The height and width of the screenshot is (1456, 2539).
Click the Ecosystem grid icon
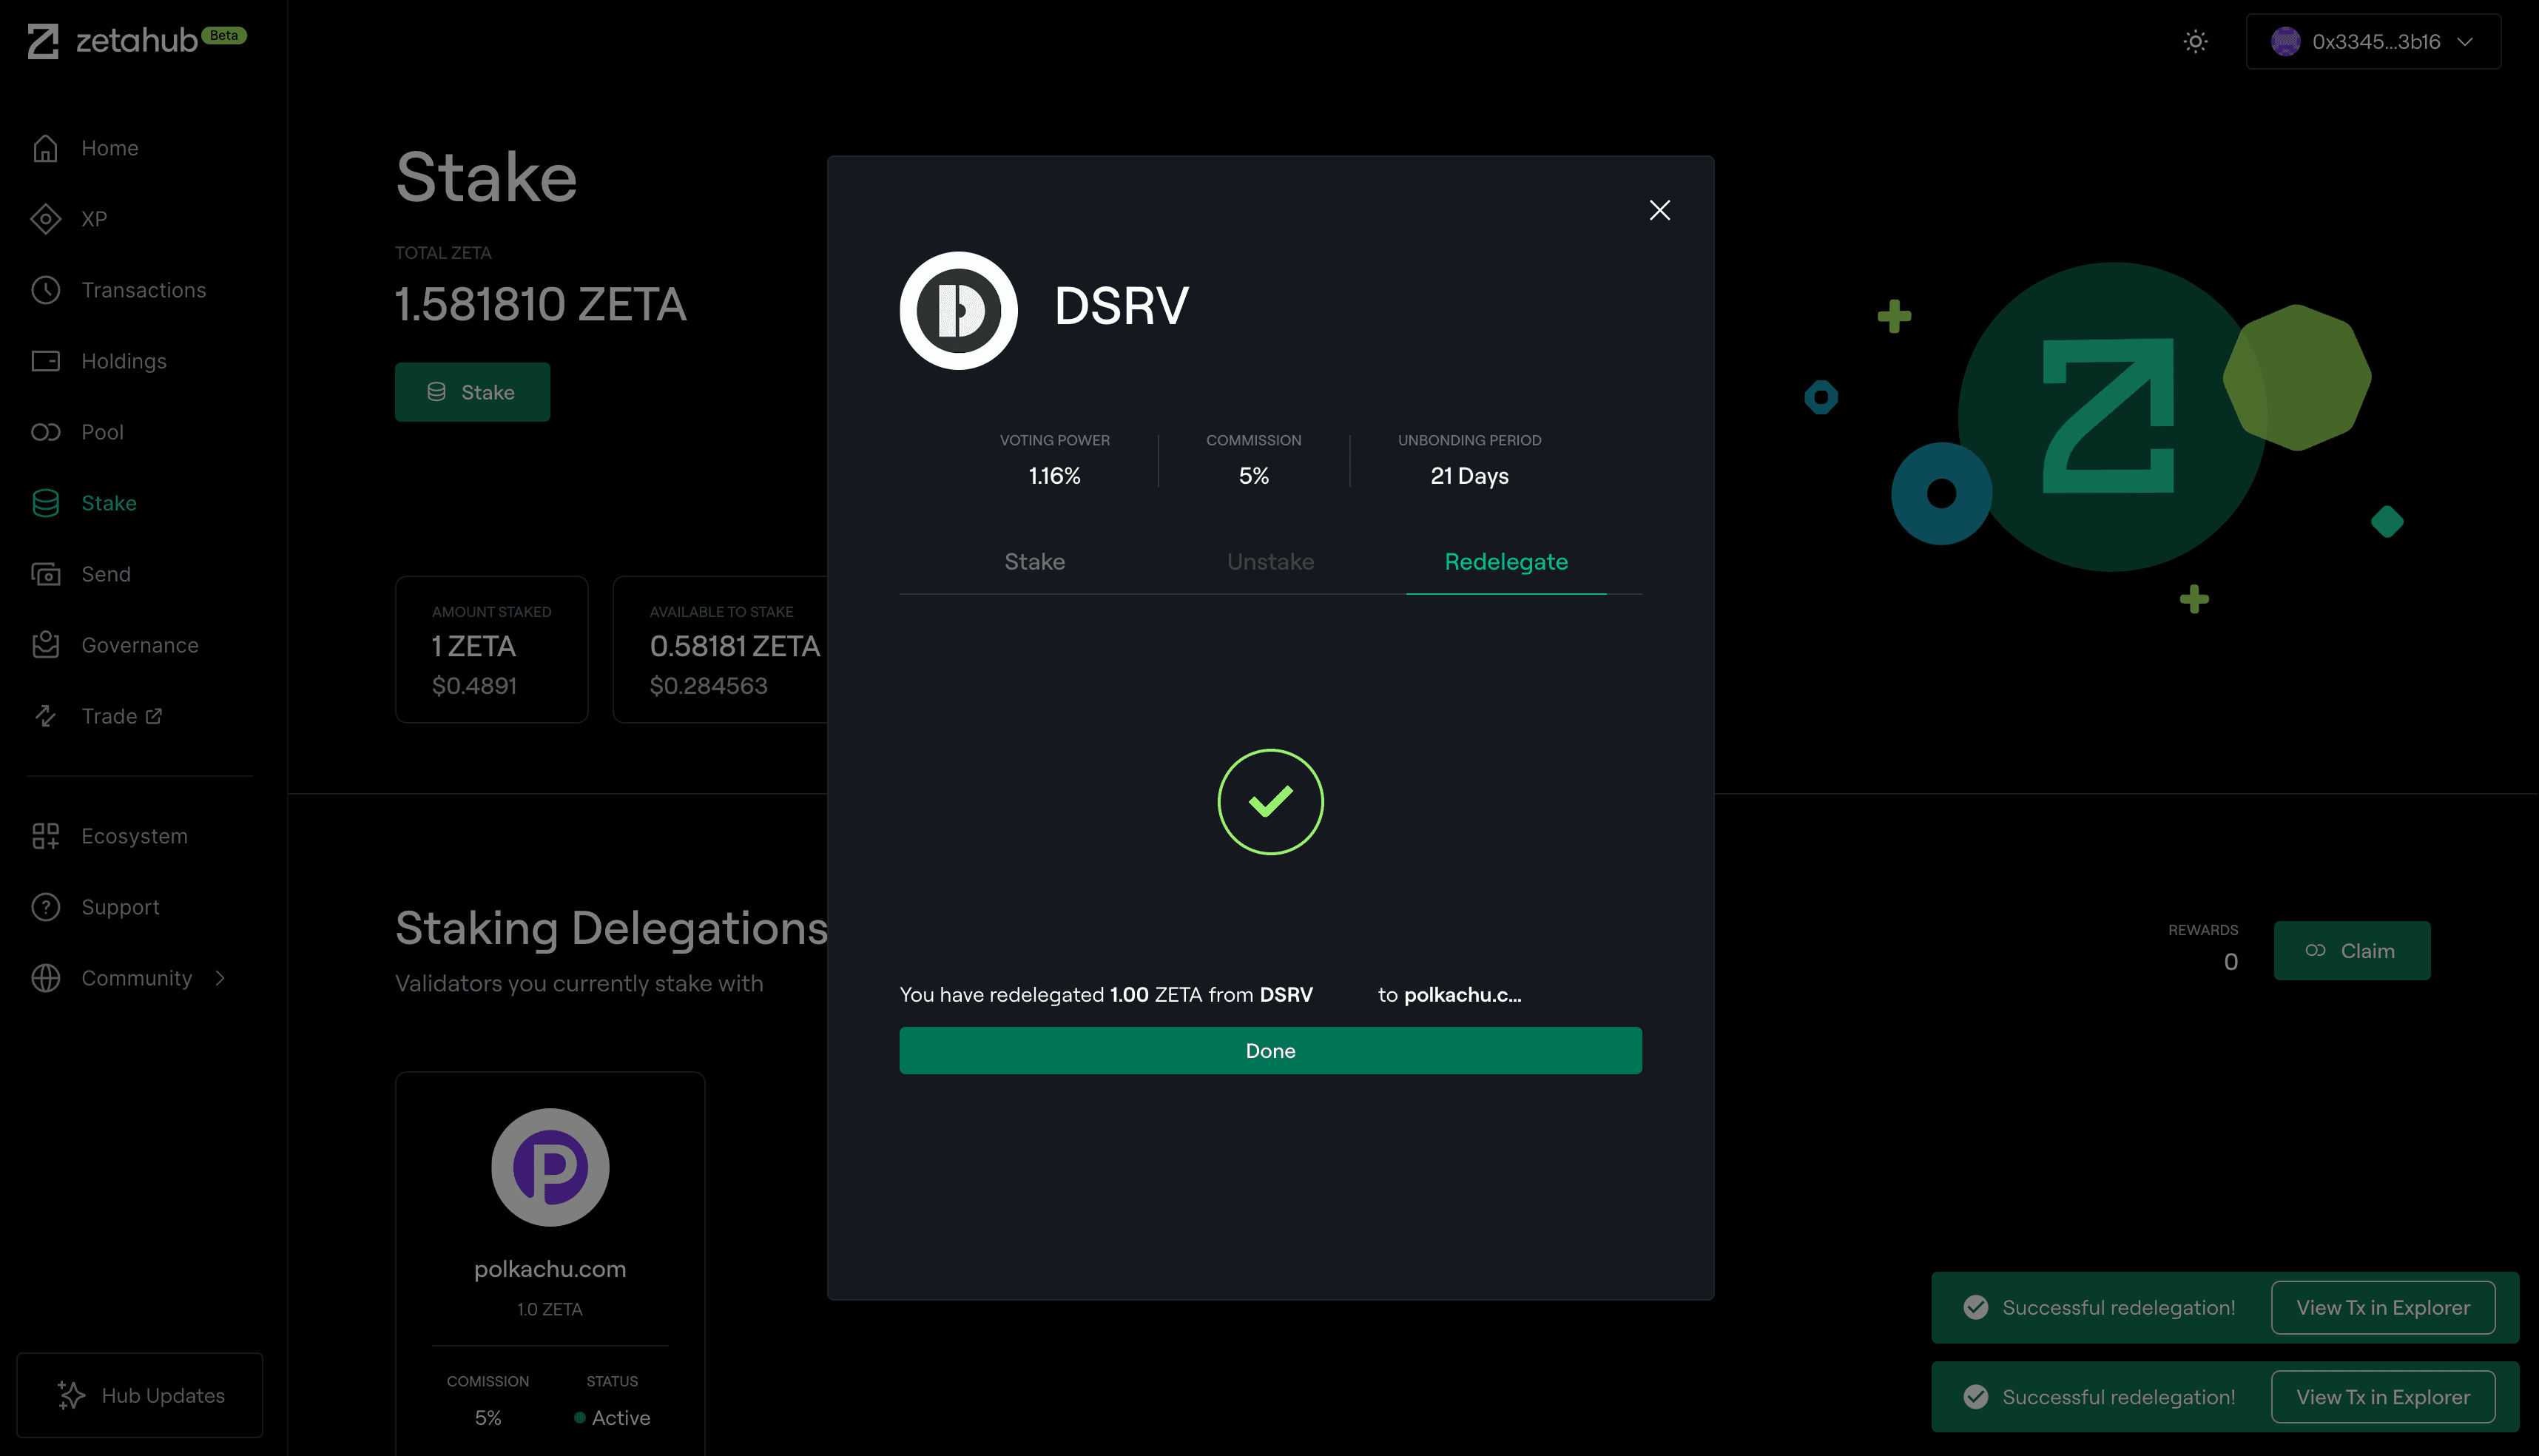(45, 836)
